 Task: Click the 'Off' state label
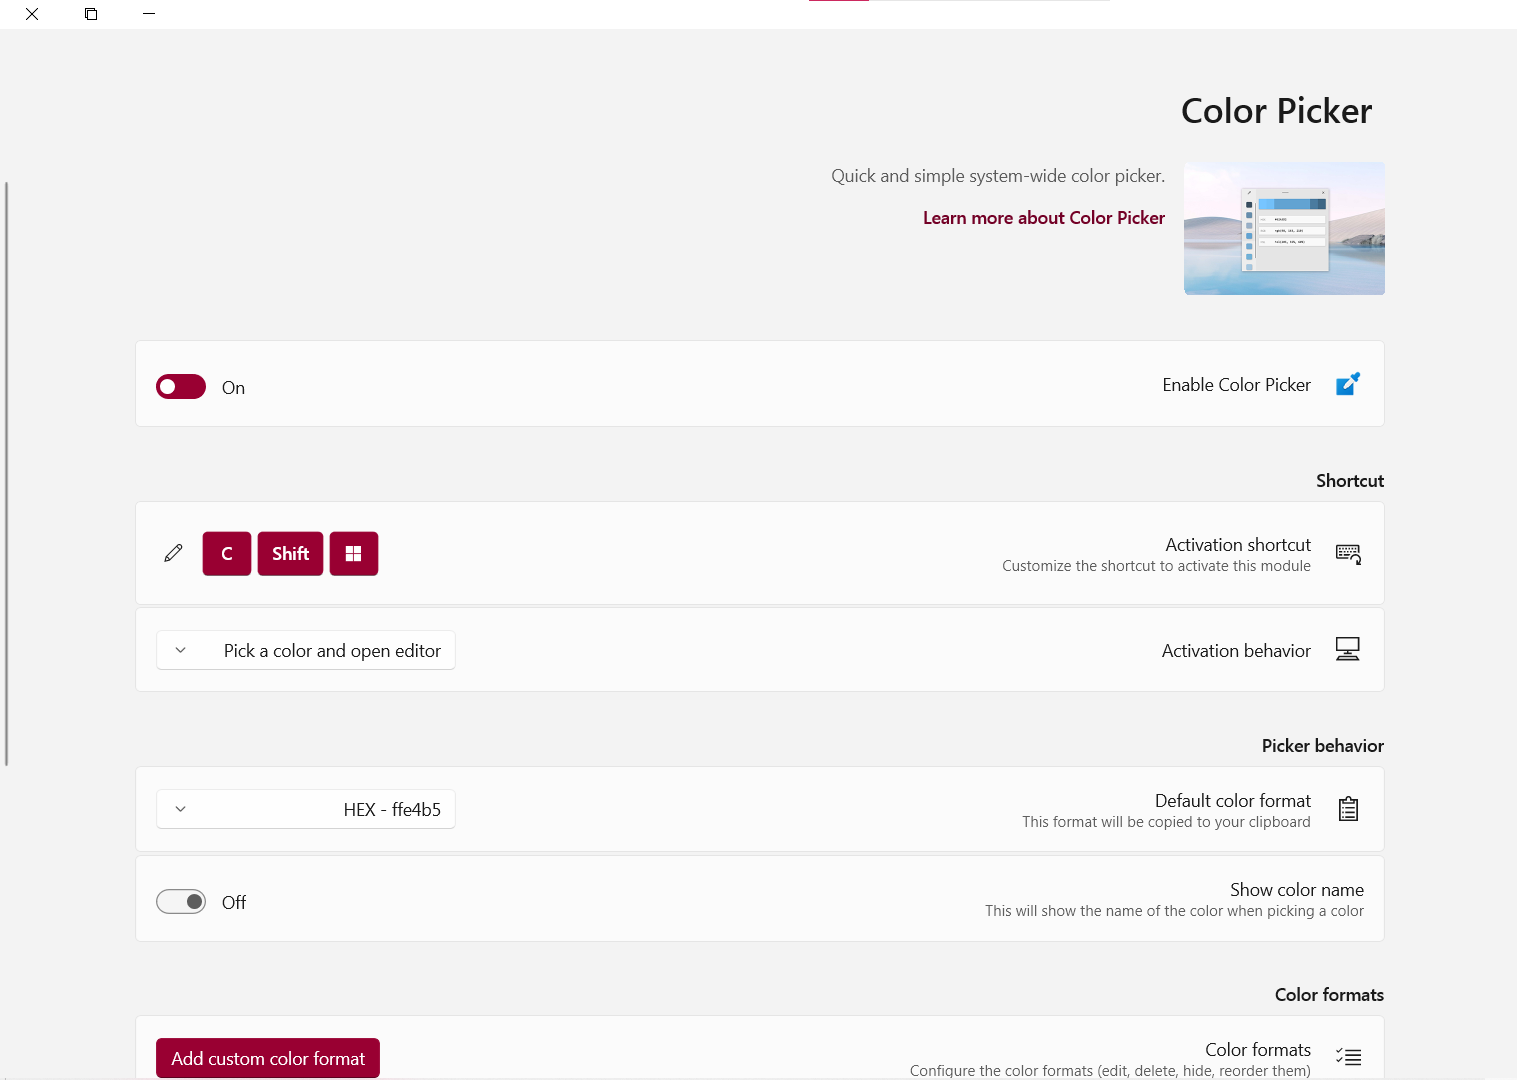pyautogui.click(x=234, y=903)
